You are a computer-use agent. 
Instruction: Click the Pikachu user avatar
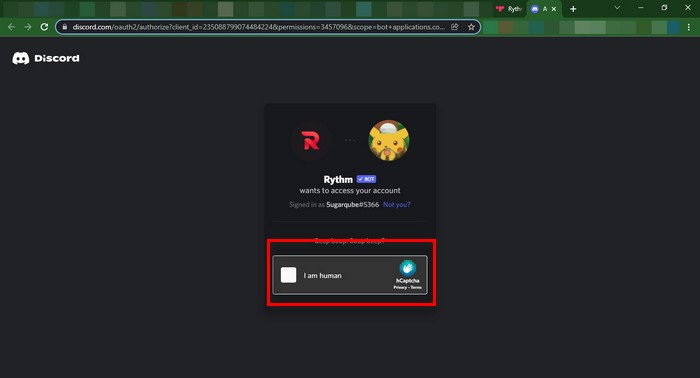pyautogui.click(x=388, y=140)
